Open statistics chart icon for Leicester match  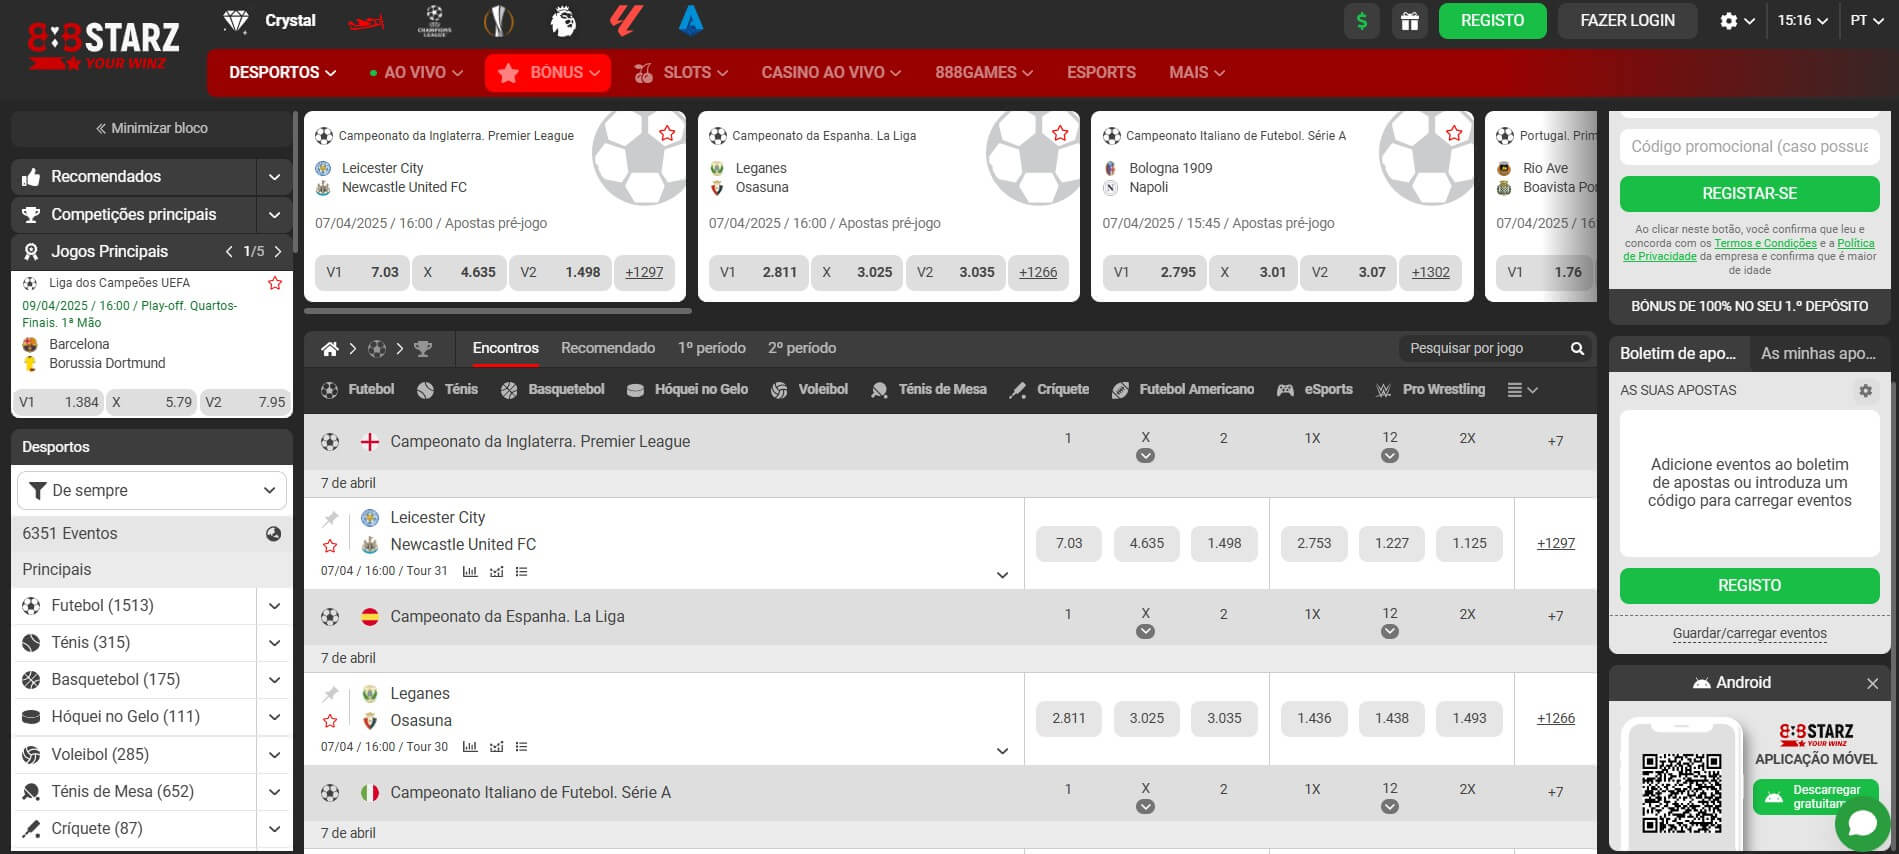click(470, 572)
